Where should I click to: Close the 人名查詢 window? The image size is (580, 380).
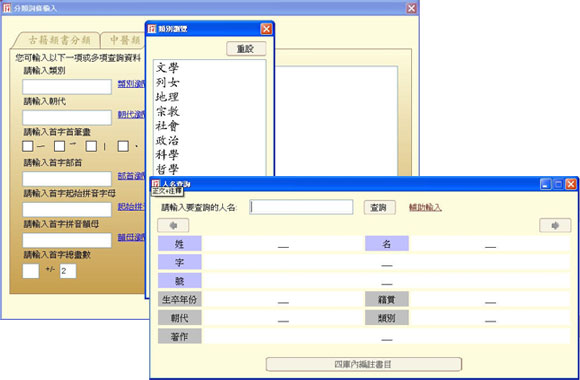(571, 184)
